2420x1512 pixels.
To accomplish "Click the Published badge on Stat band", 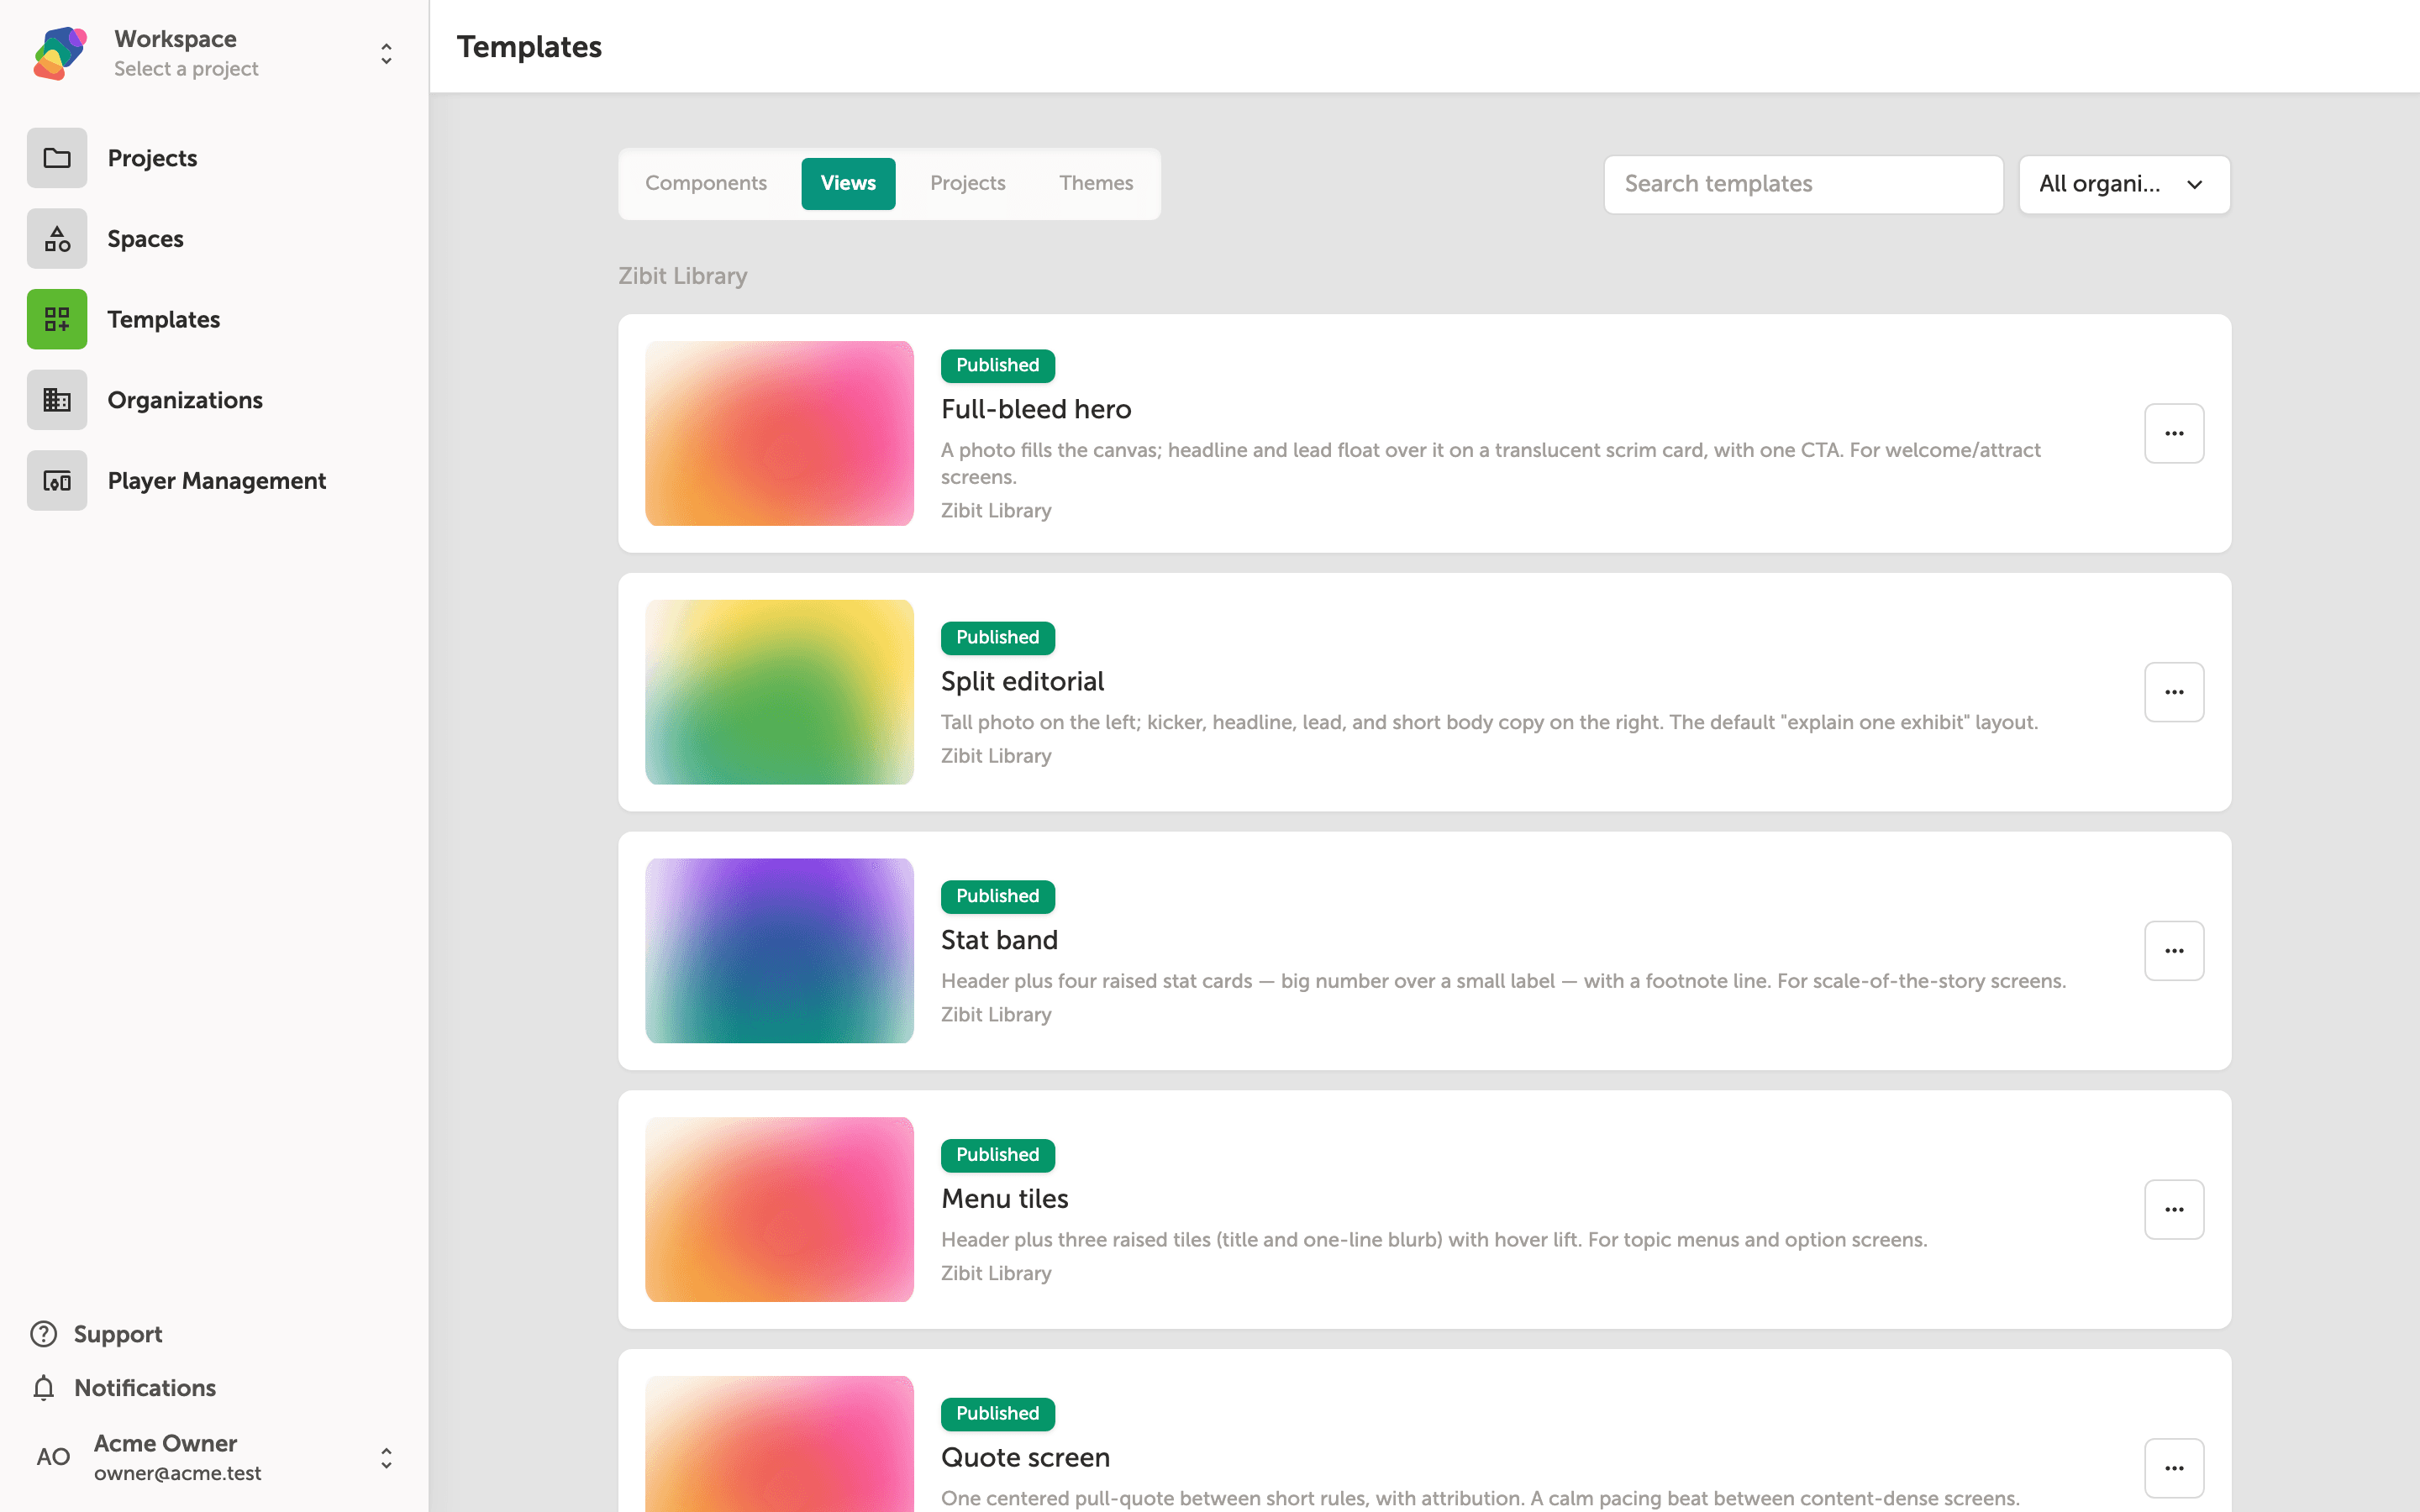I will 997,896.
